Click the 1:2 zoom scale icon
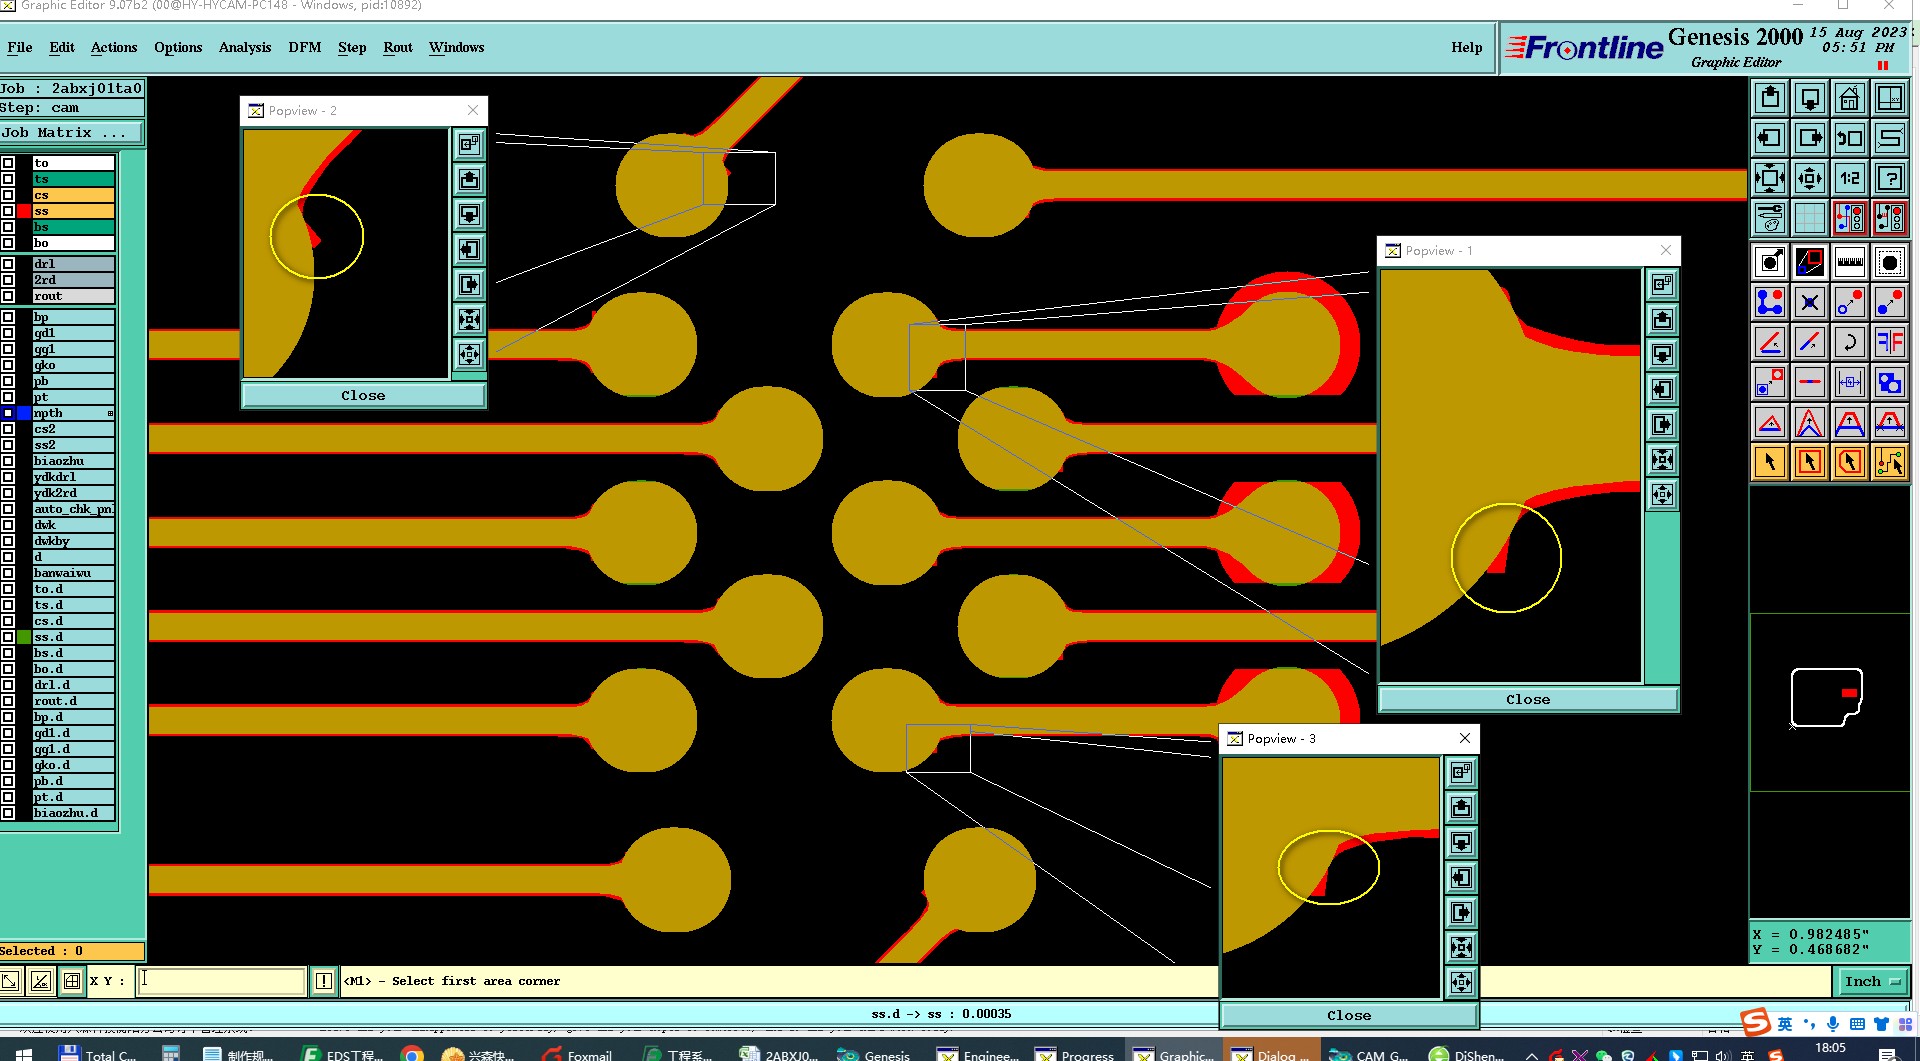This screenshot has width=1920, height=1061. (x=1850, y=178)
